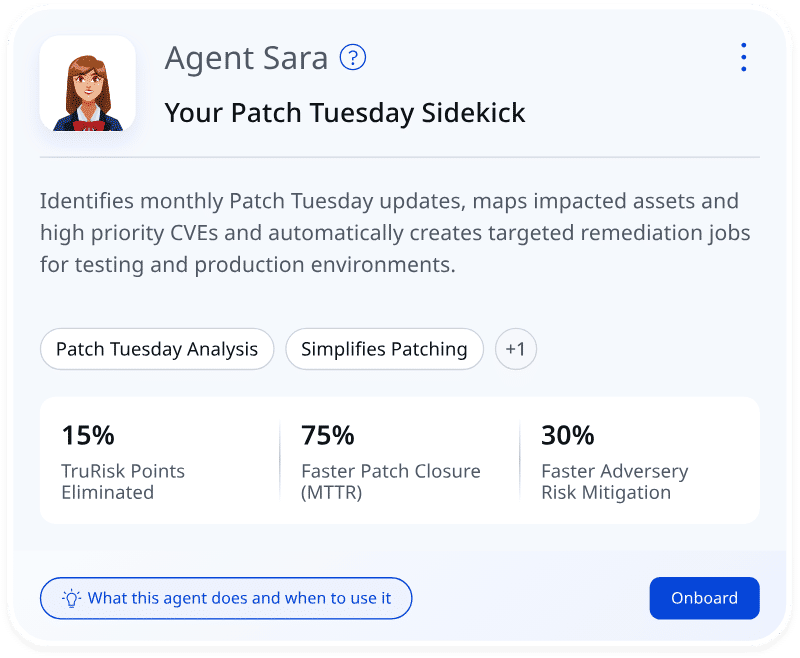
Task: Expand the +1 hidden tags chip
Action: pos(516,349)
